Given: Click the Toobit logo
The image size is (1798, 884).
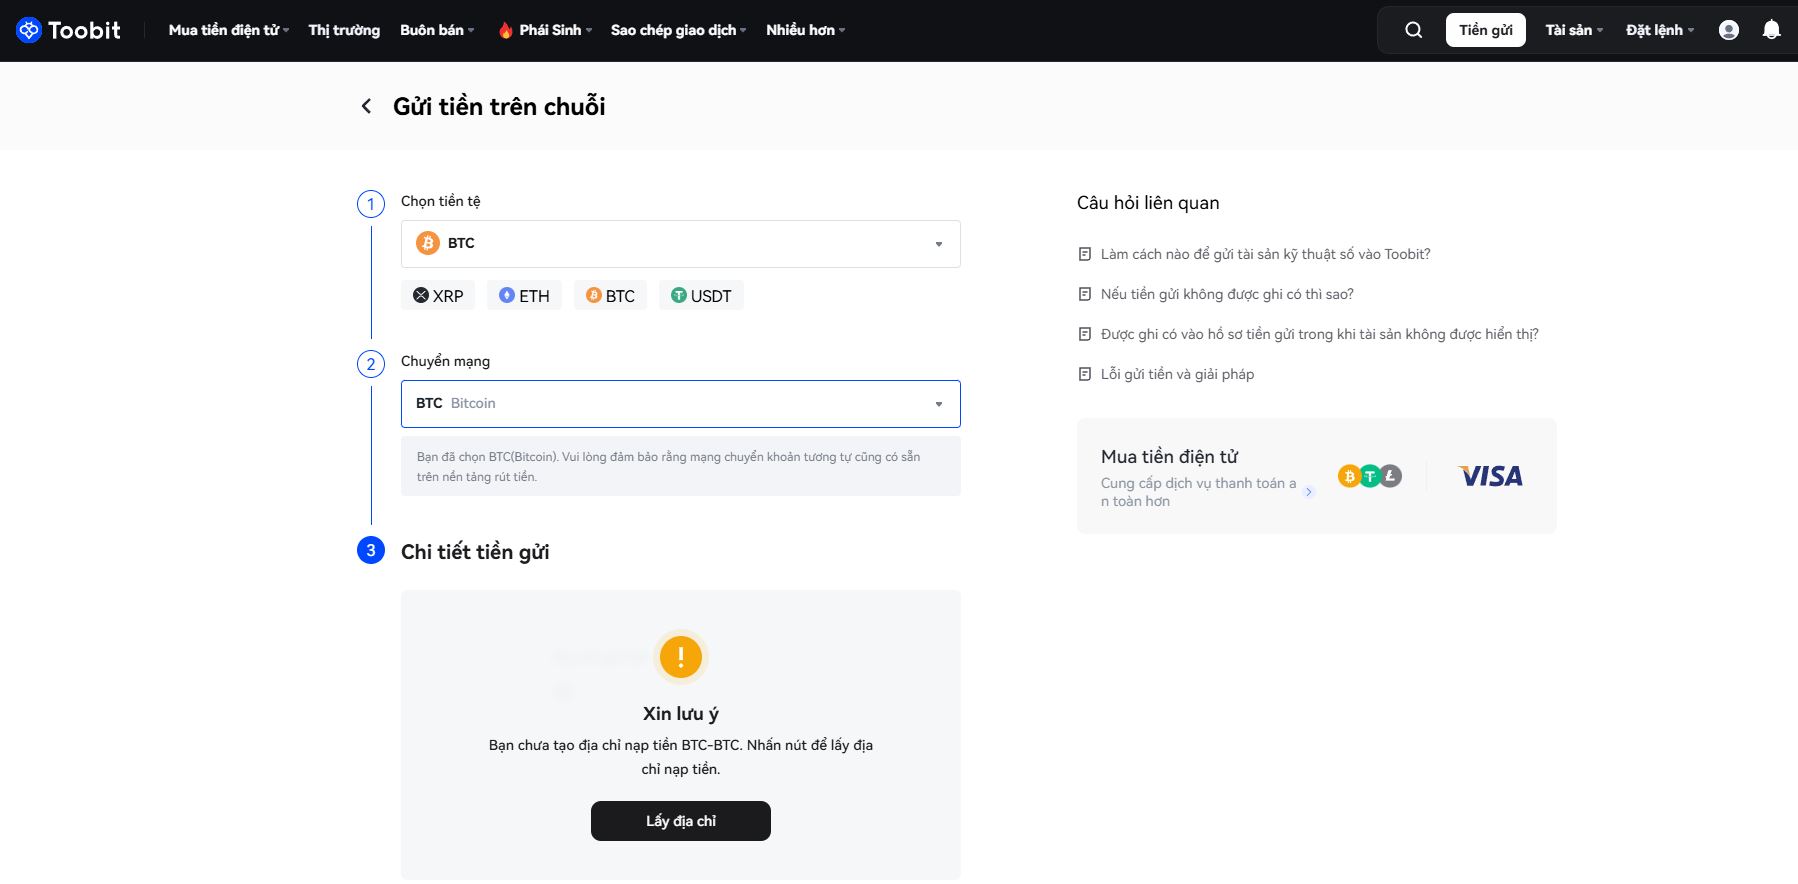Looking at the screenshot, I should pos(68,30).
